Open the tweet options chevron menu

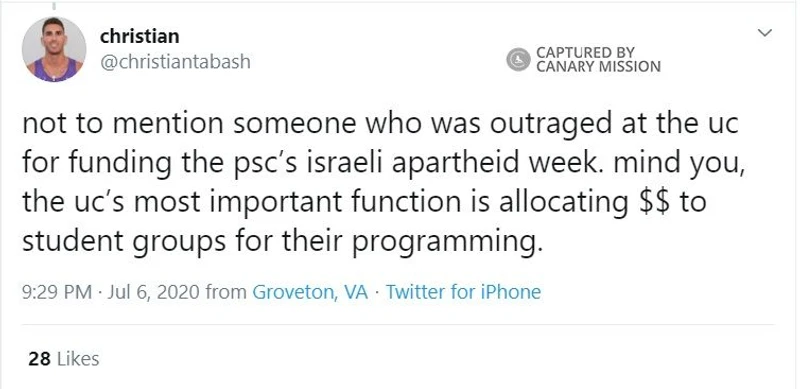point(764,33)
